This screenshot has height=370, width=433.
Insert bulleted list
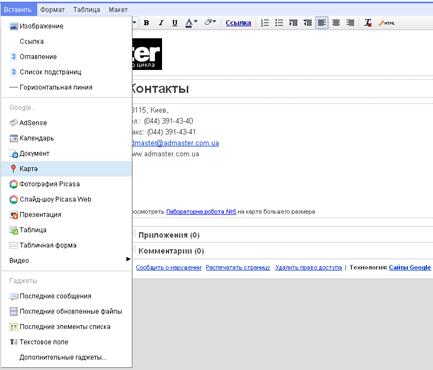[279, 23]
